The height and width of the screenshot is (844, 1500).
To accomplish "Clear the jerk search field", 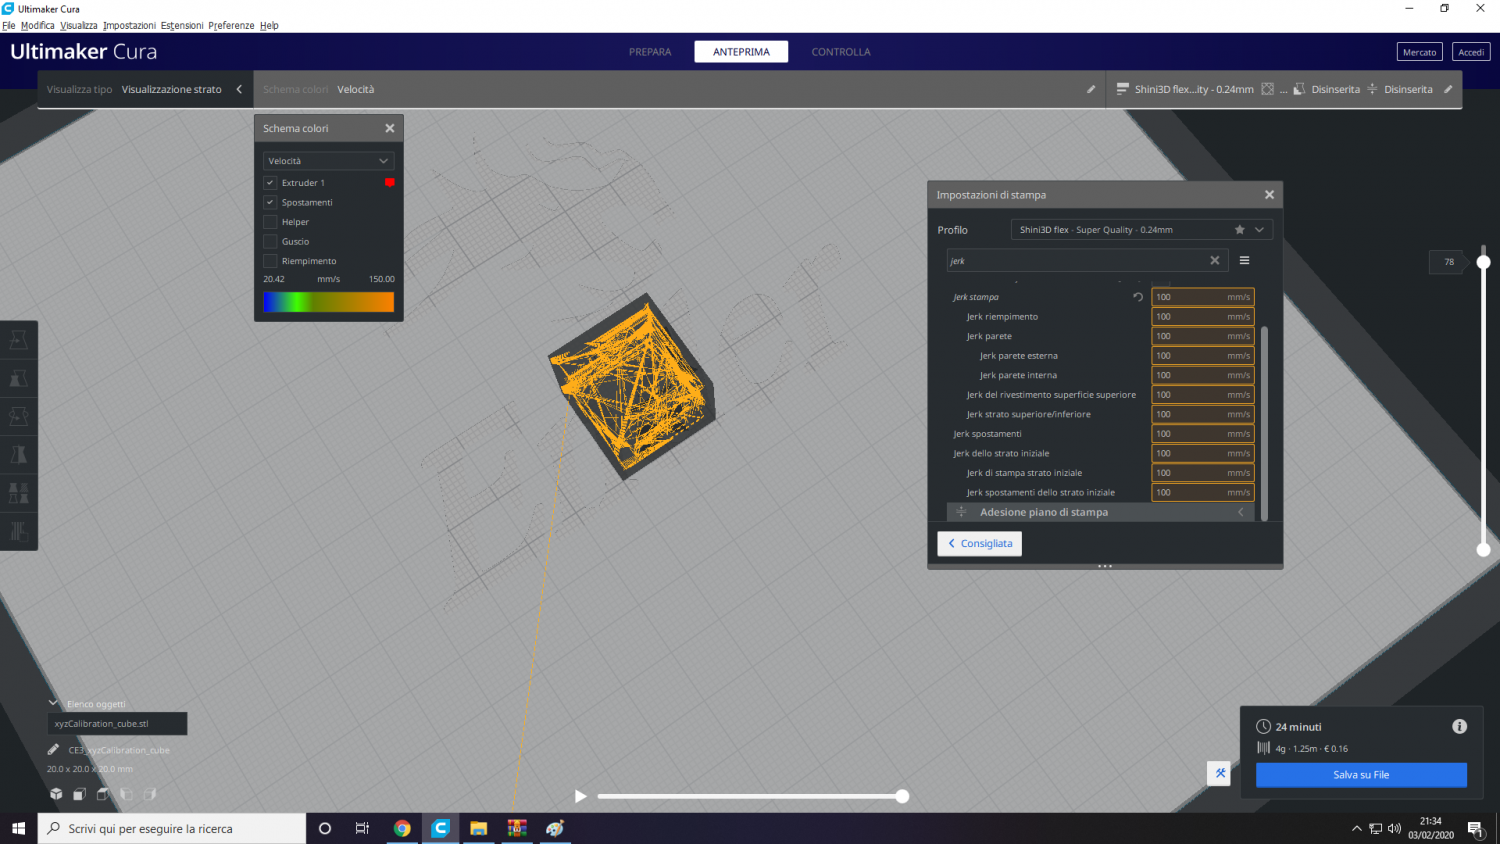I will 1214,261.
